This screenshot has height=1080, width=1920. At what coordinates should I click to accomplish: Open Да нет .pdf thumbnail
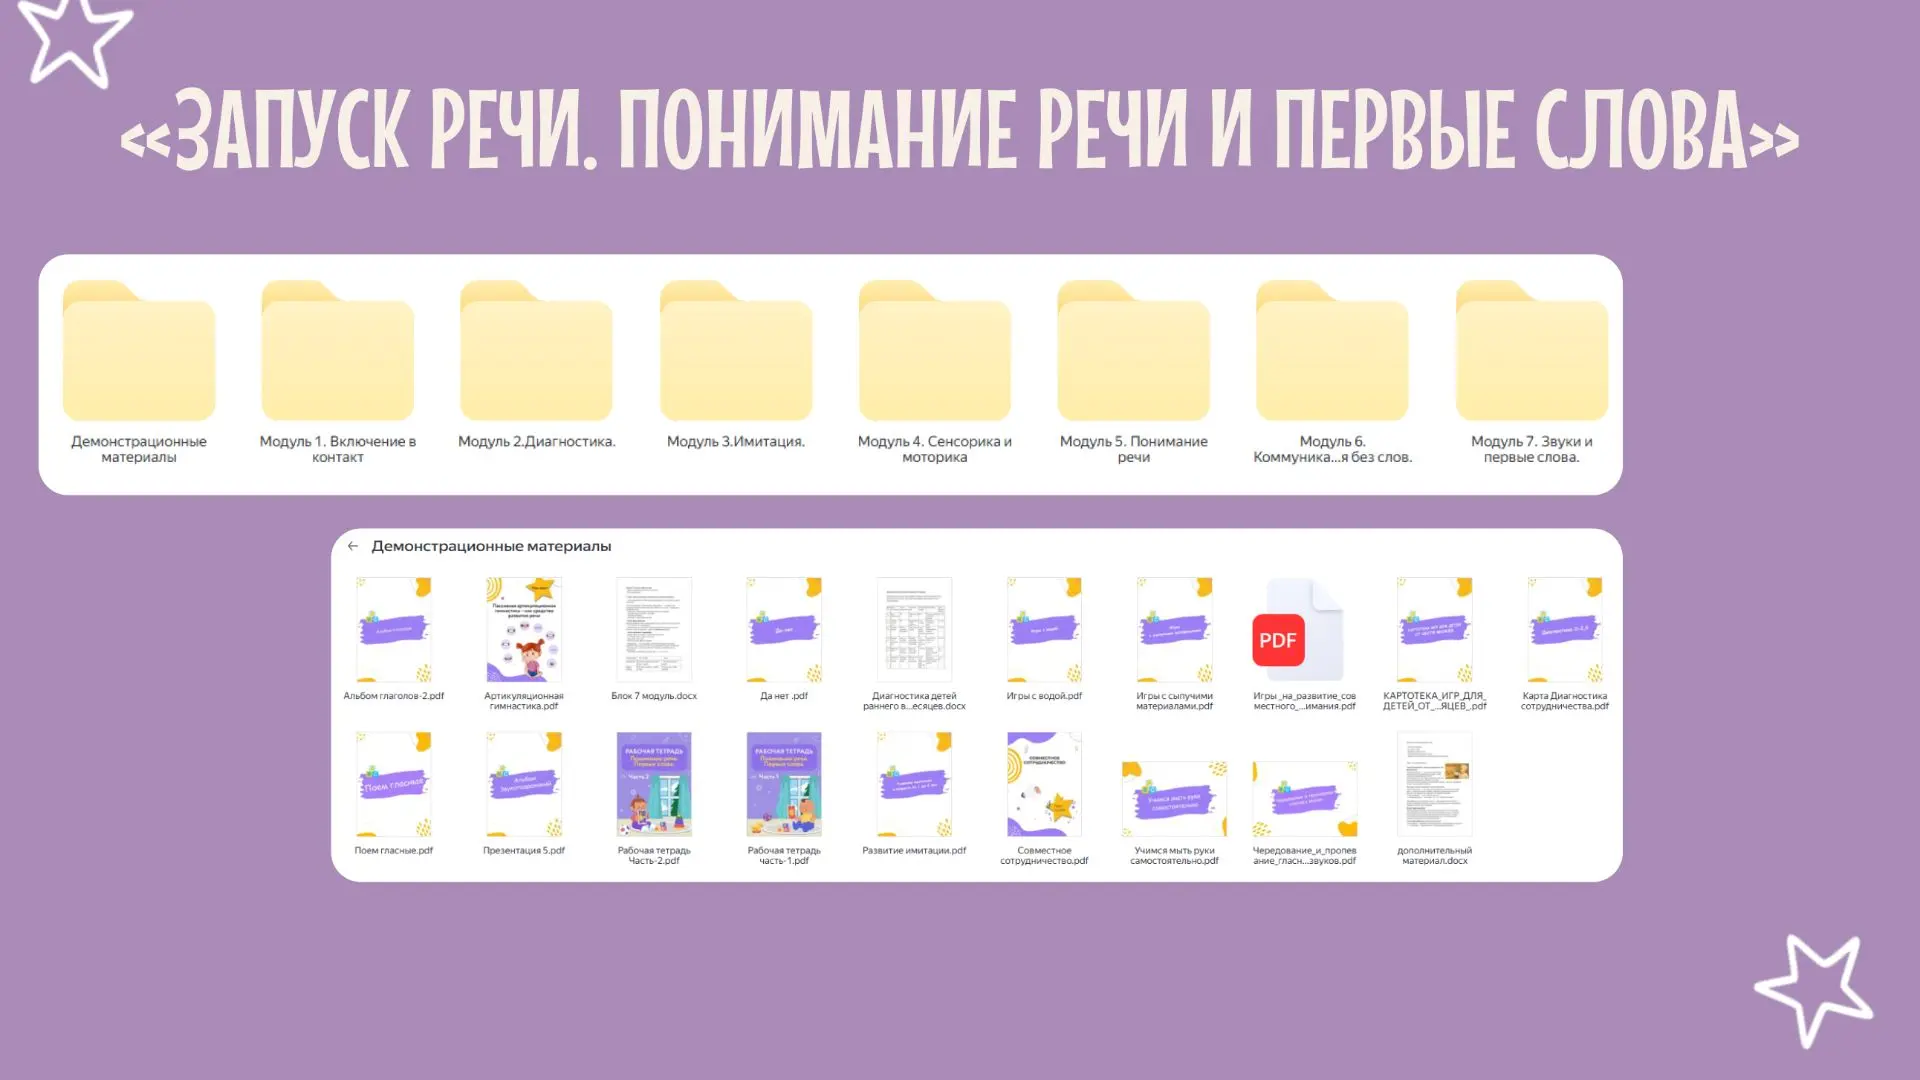pos(784,630)
